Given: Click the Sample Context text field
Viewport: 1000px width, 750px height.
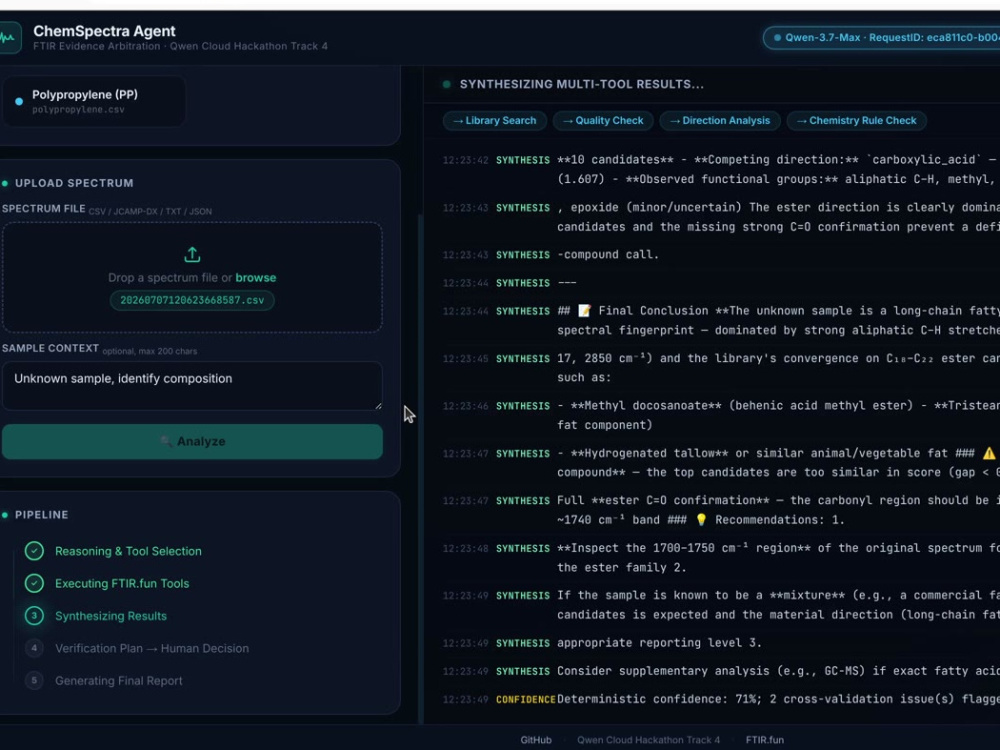Looking at the screenshot, I should 192,386.
